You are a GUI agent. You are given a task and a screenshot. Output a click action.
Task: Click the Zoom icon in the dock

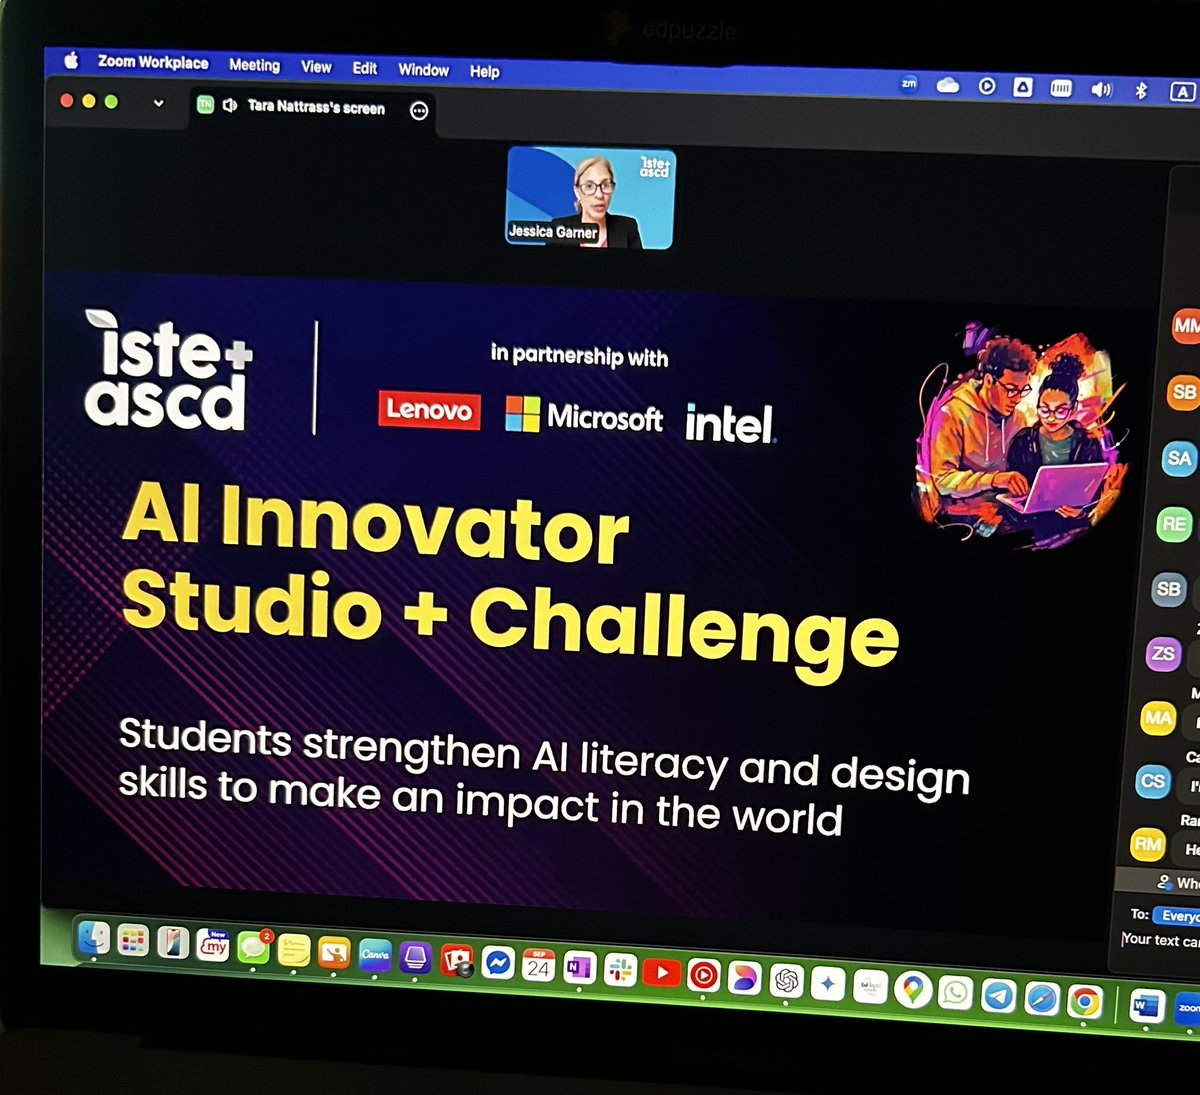[x=1188, y=1008]
